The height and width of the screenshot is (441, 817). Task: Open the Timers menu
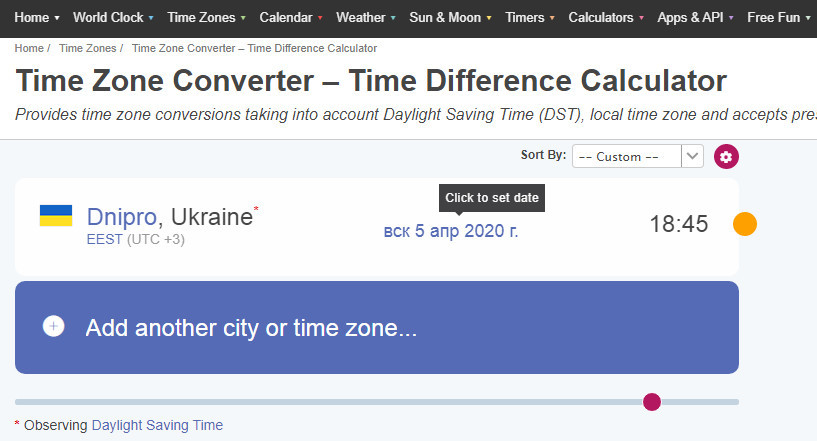point(529,17)
